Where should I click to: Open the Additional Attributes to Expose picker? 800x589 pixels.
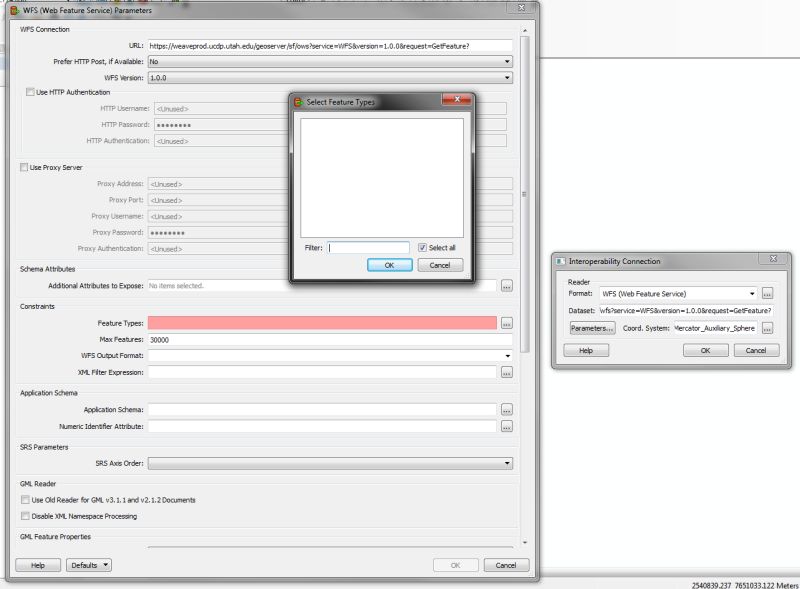click(508, 285)
